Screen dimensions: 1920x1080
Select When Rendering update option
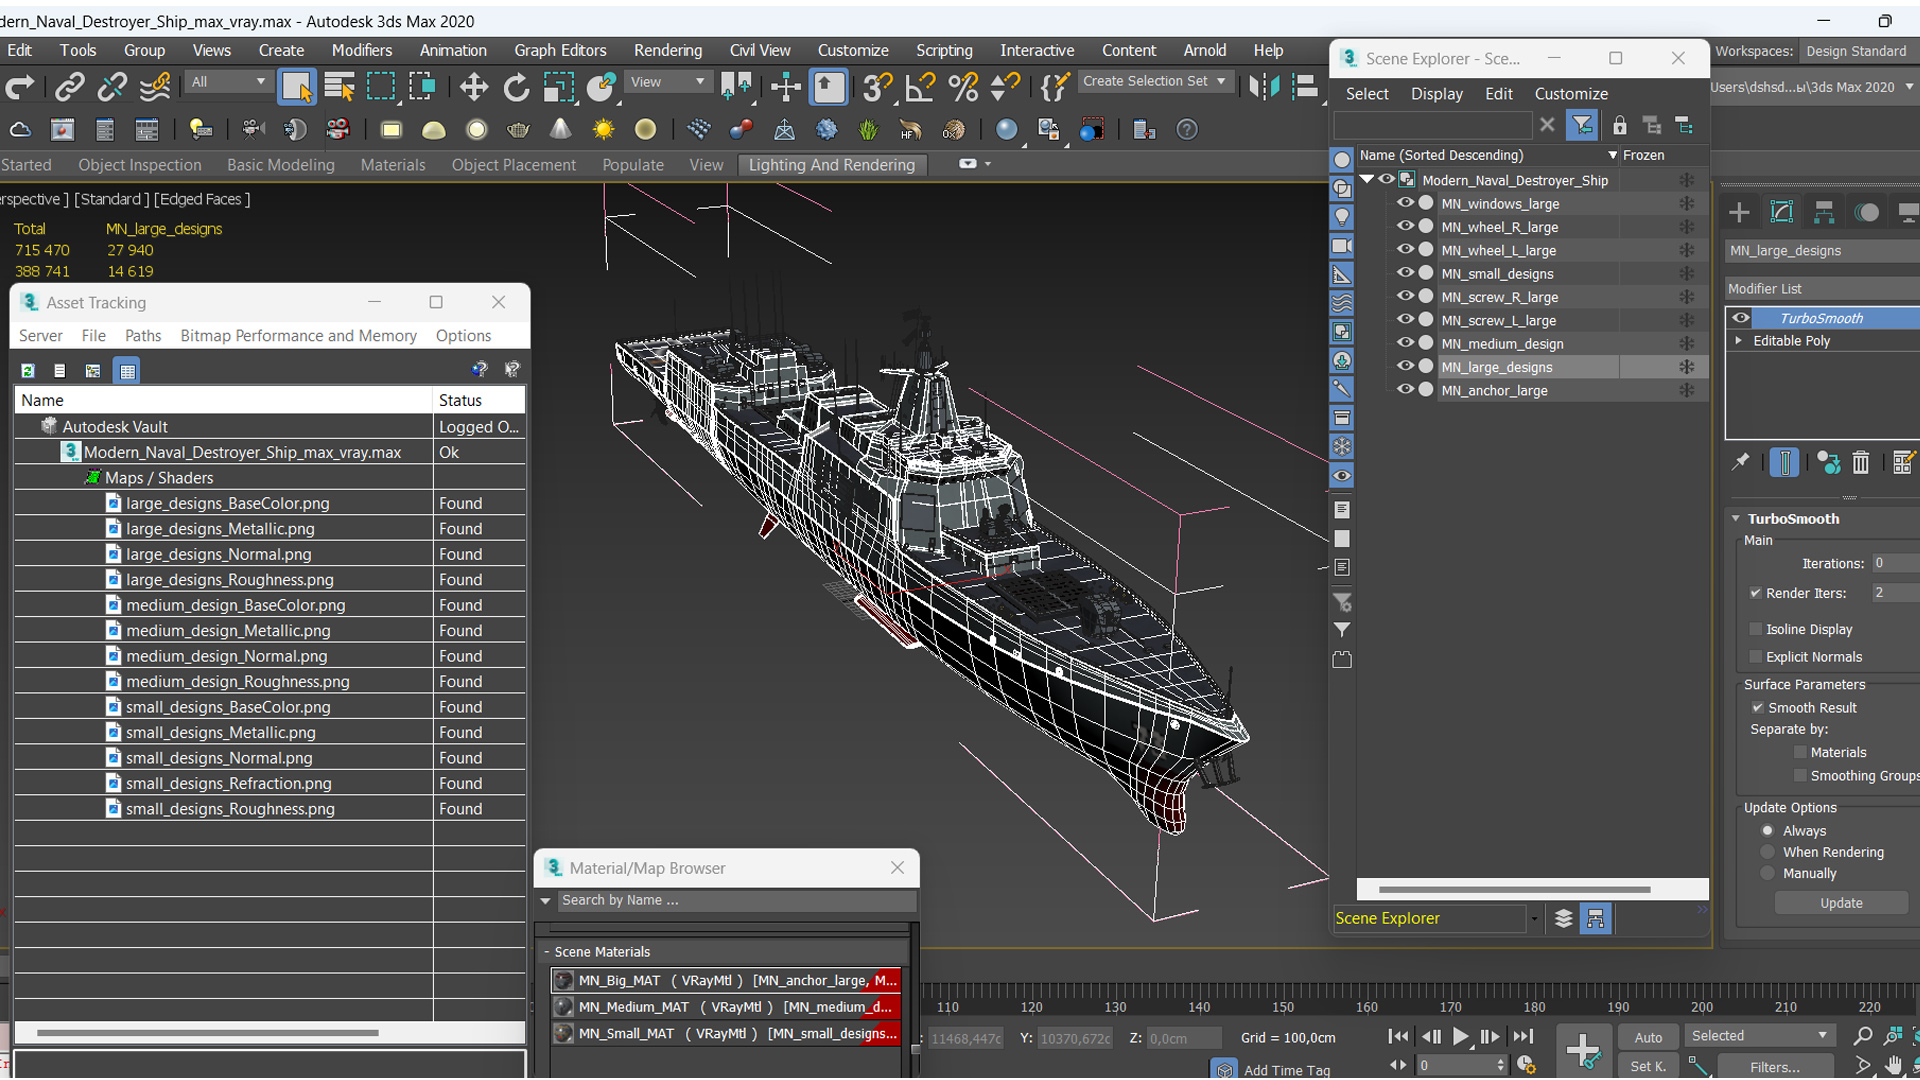pyautogui.click(x=1768, y=852)
